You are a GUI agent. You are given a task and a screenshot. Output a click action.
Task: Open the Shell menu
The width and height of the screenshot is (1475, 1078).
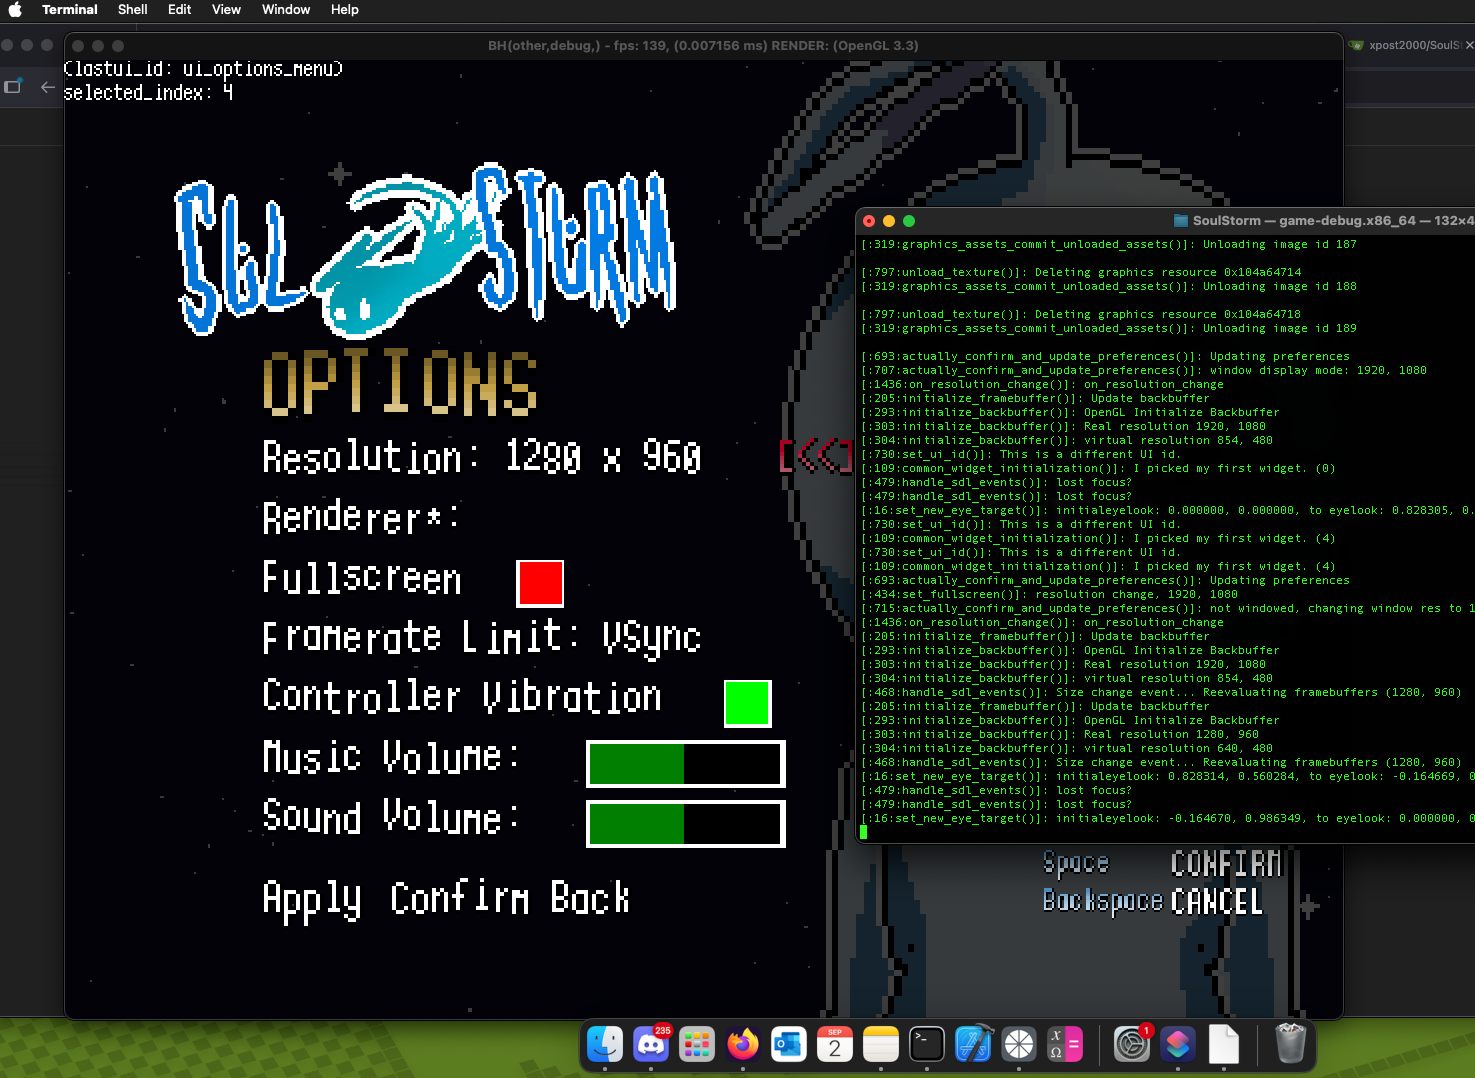(132, 10)
